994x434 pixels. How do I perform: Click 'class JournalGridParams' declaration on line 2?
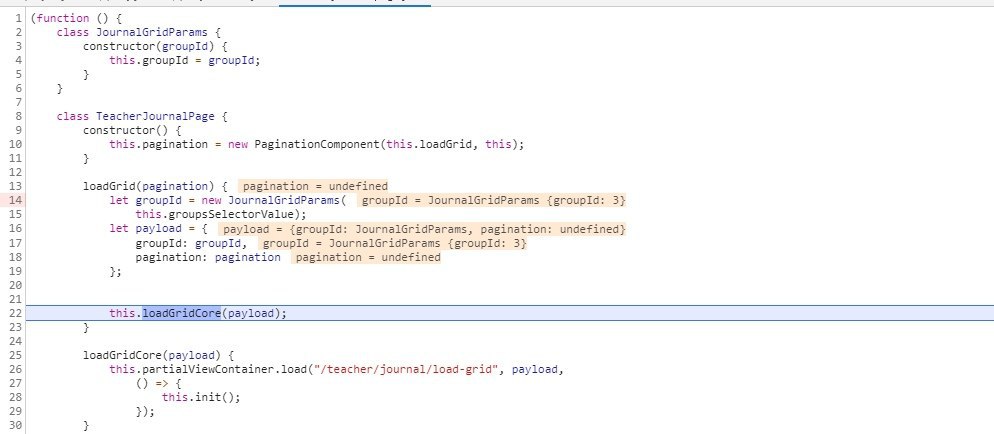(x=131, y=32)
